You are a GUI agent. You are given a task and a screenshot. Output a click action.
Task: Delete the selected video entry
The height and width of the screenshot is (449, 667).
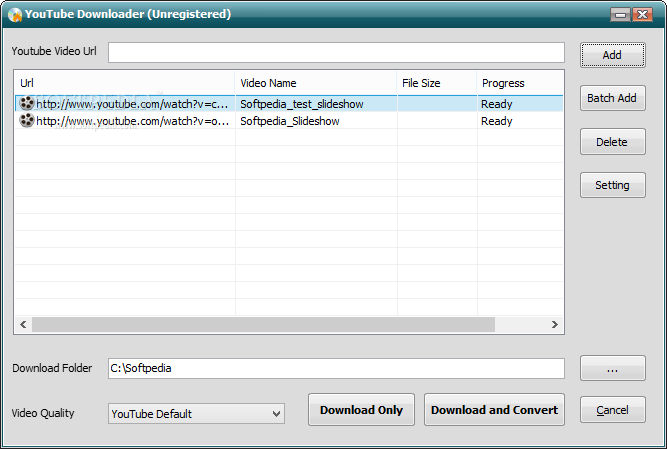tap(613, 142)
